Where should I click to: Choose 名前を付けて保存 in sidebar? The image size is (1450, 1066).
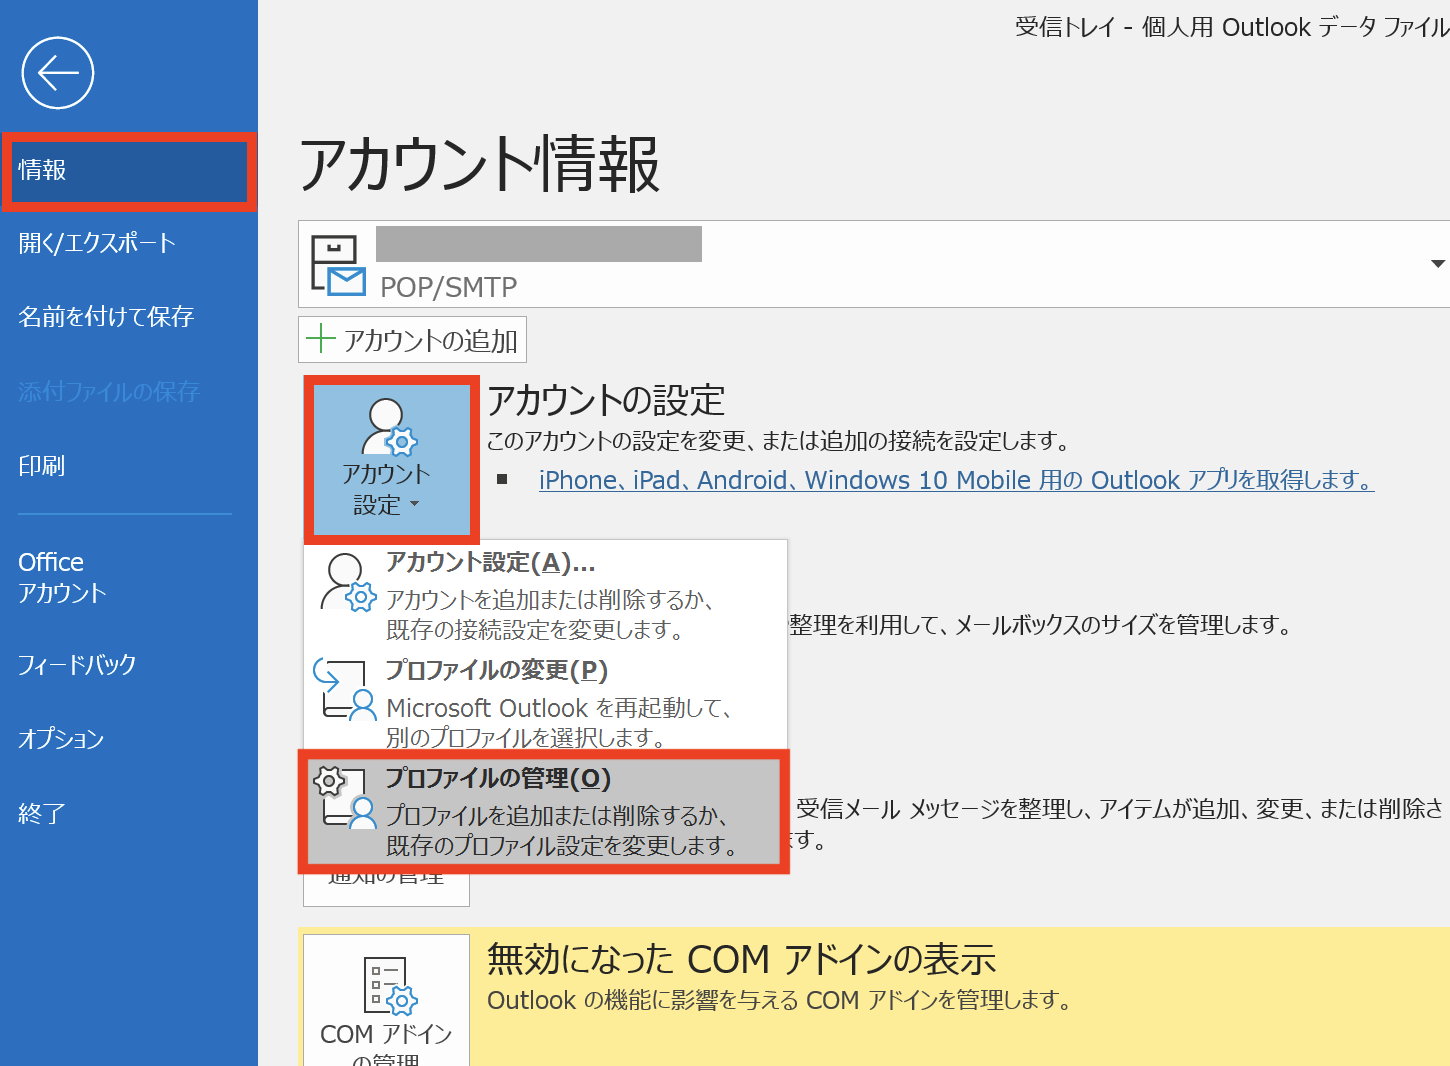pos(106,317)
